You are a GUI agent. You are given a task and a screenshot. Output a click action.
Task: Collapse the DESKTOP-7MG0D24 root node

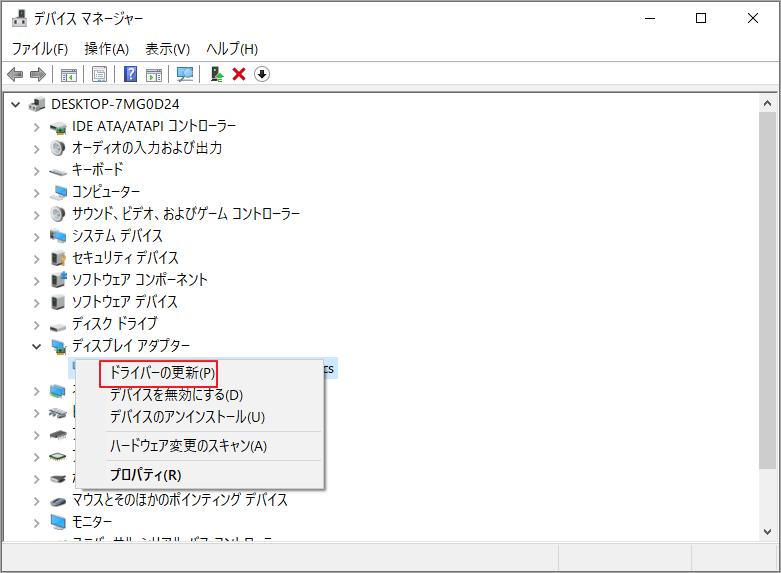16,105
